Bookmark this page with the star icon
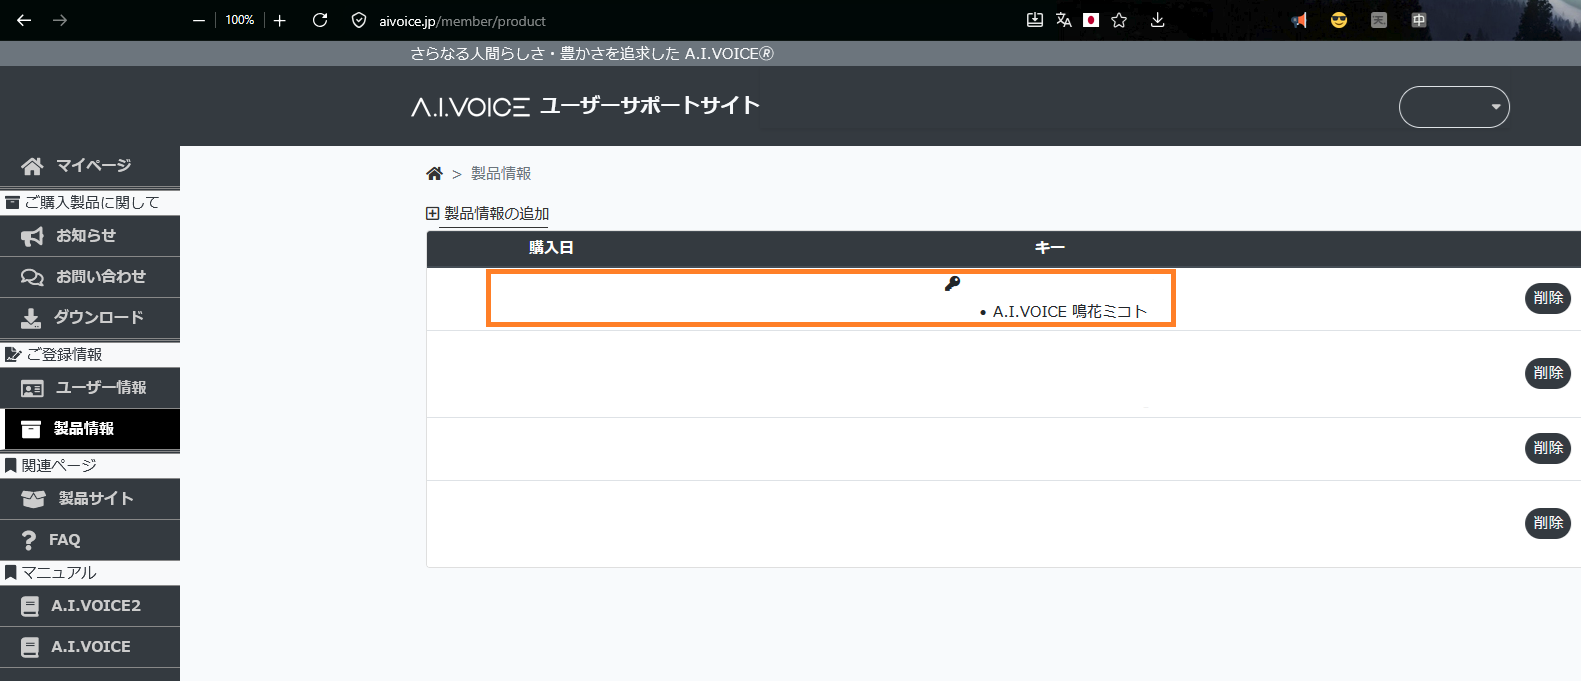The image size is (1581, 681). [1119, 20]
